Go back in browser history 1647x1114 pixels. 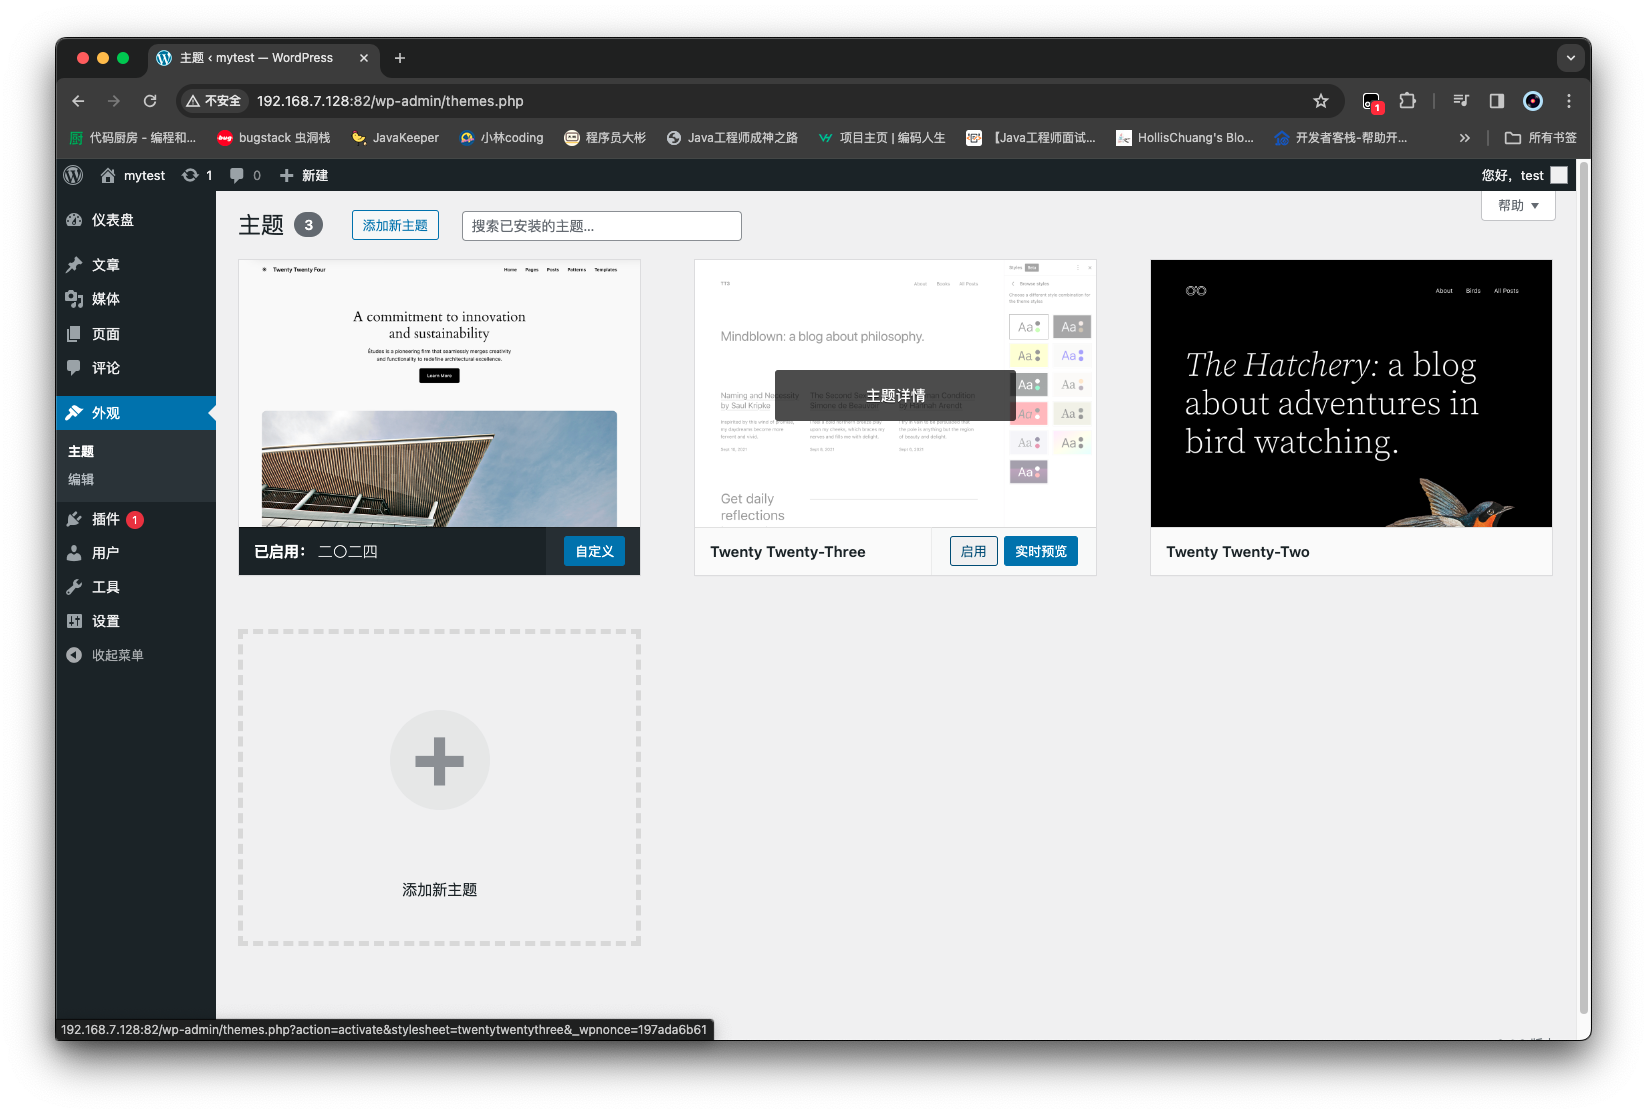[x=78, y=101]
